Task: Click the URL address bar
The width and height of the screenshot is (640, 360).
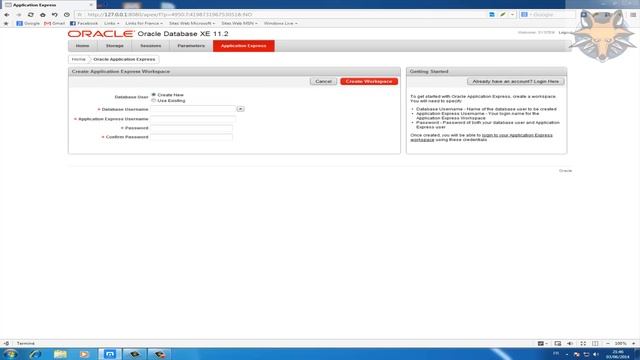Action: (x=282, y=15)
